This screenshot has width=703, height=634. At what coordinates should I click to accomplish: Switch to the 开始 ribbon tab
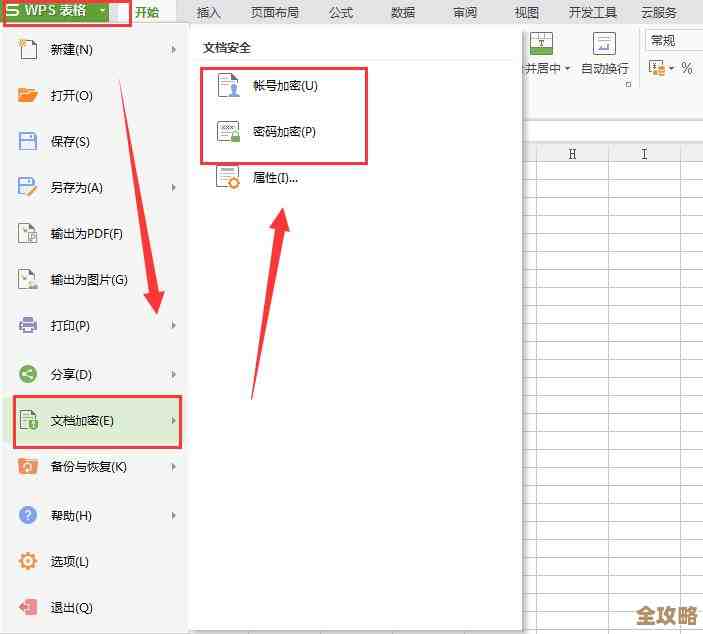point(147,12)
